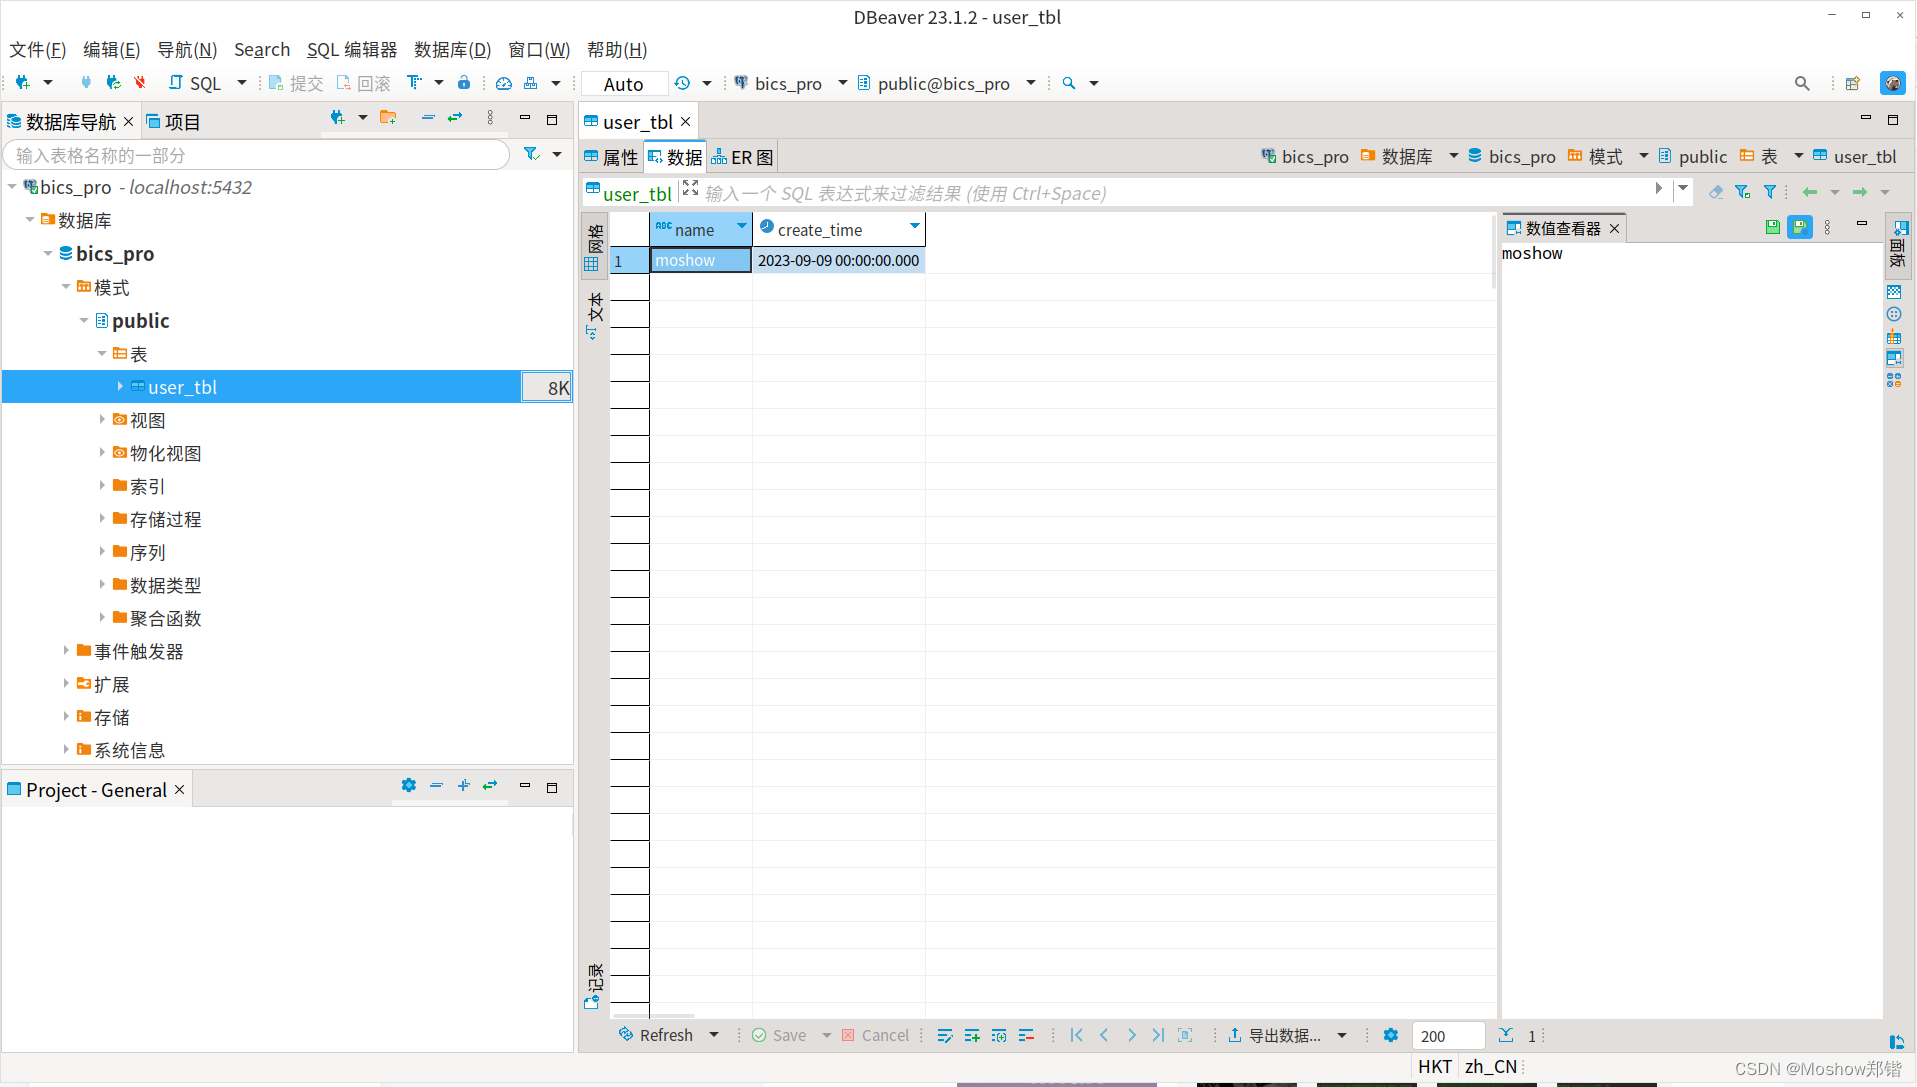
Task: Click the transaction mode icon in the toolbar
Action: [414, 83]
